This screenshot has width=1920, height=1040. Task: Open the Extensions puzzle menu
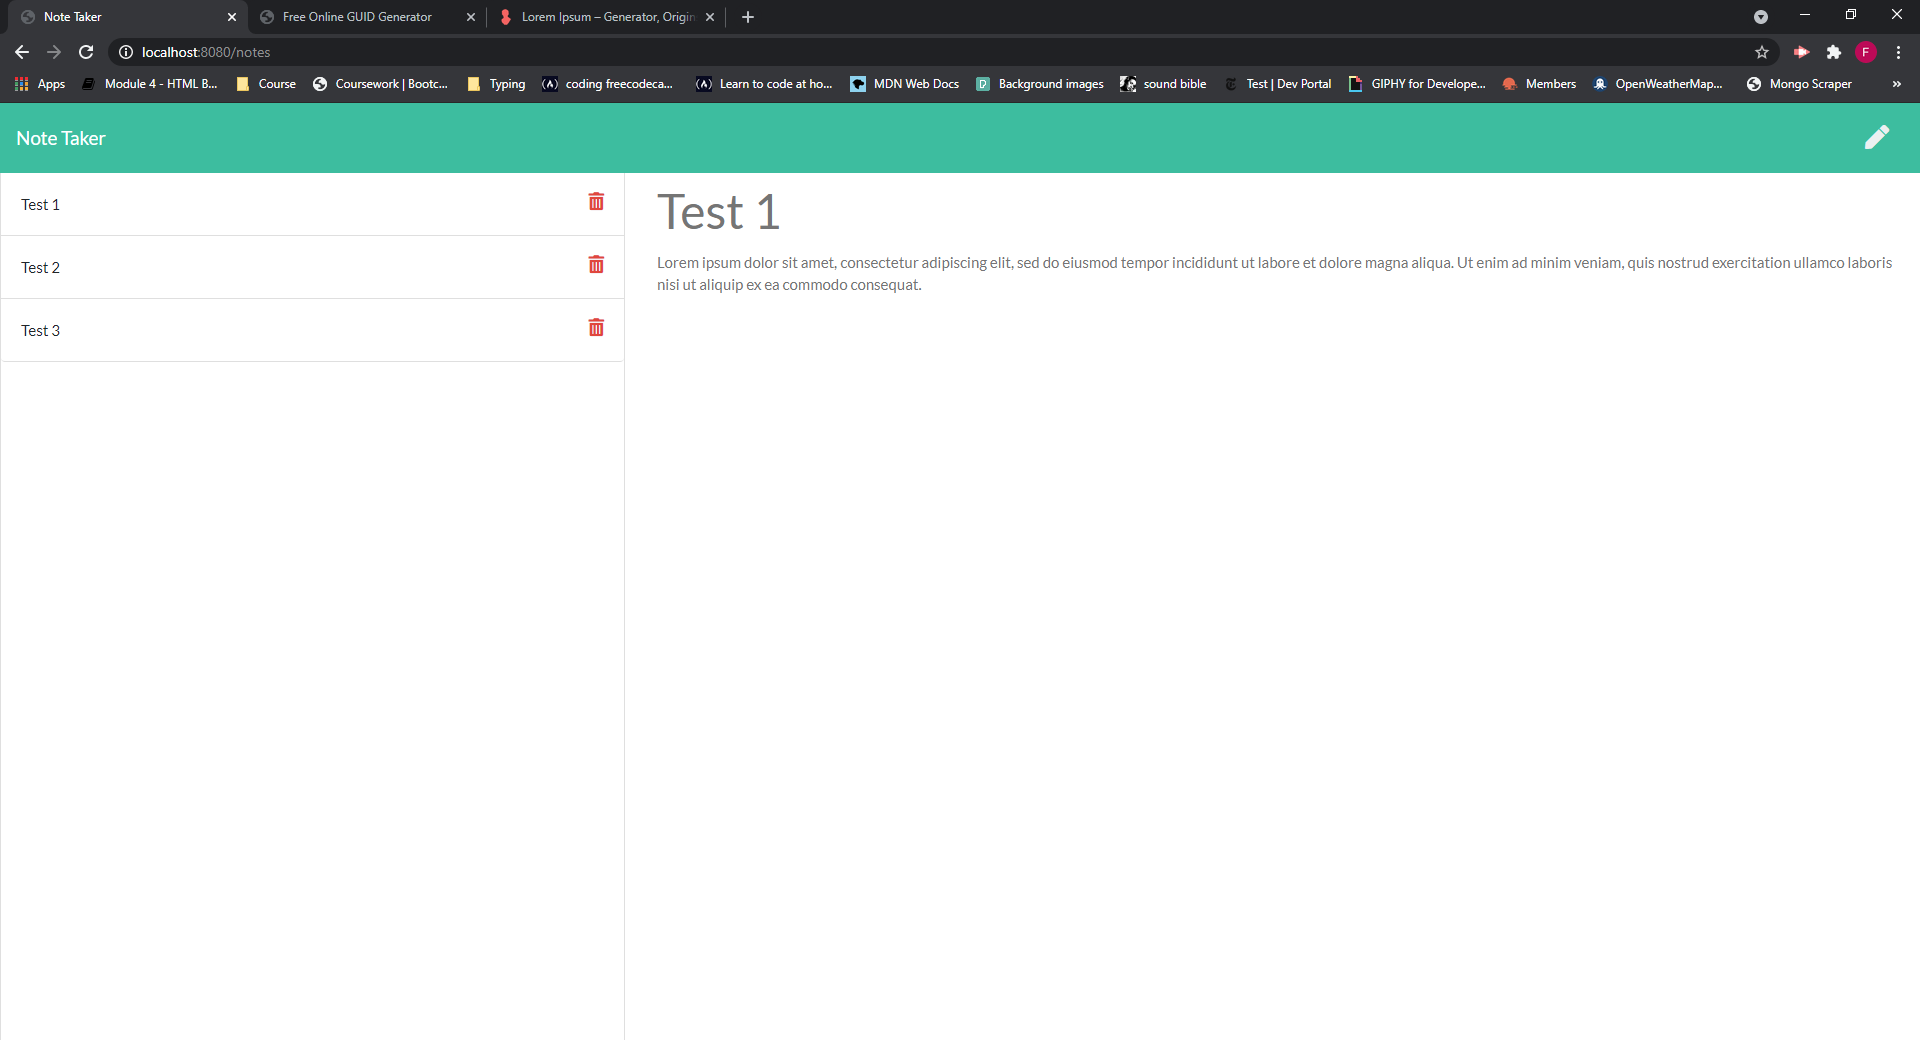pyautogui.click(x=1834, y=52)
